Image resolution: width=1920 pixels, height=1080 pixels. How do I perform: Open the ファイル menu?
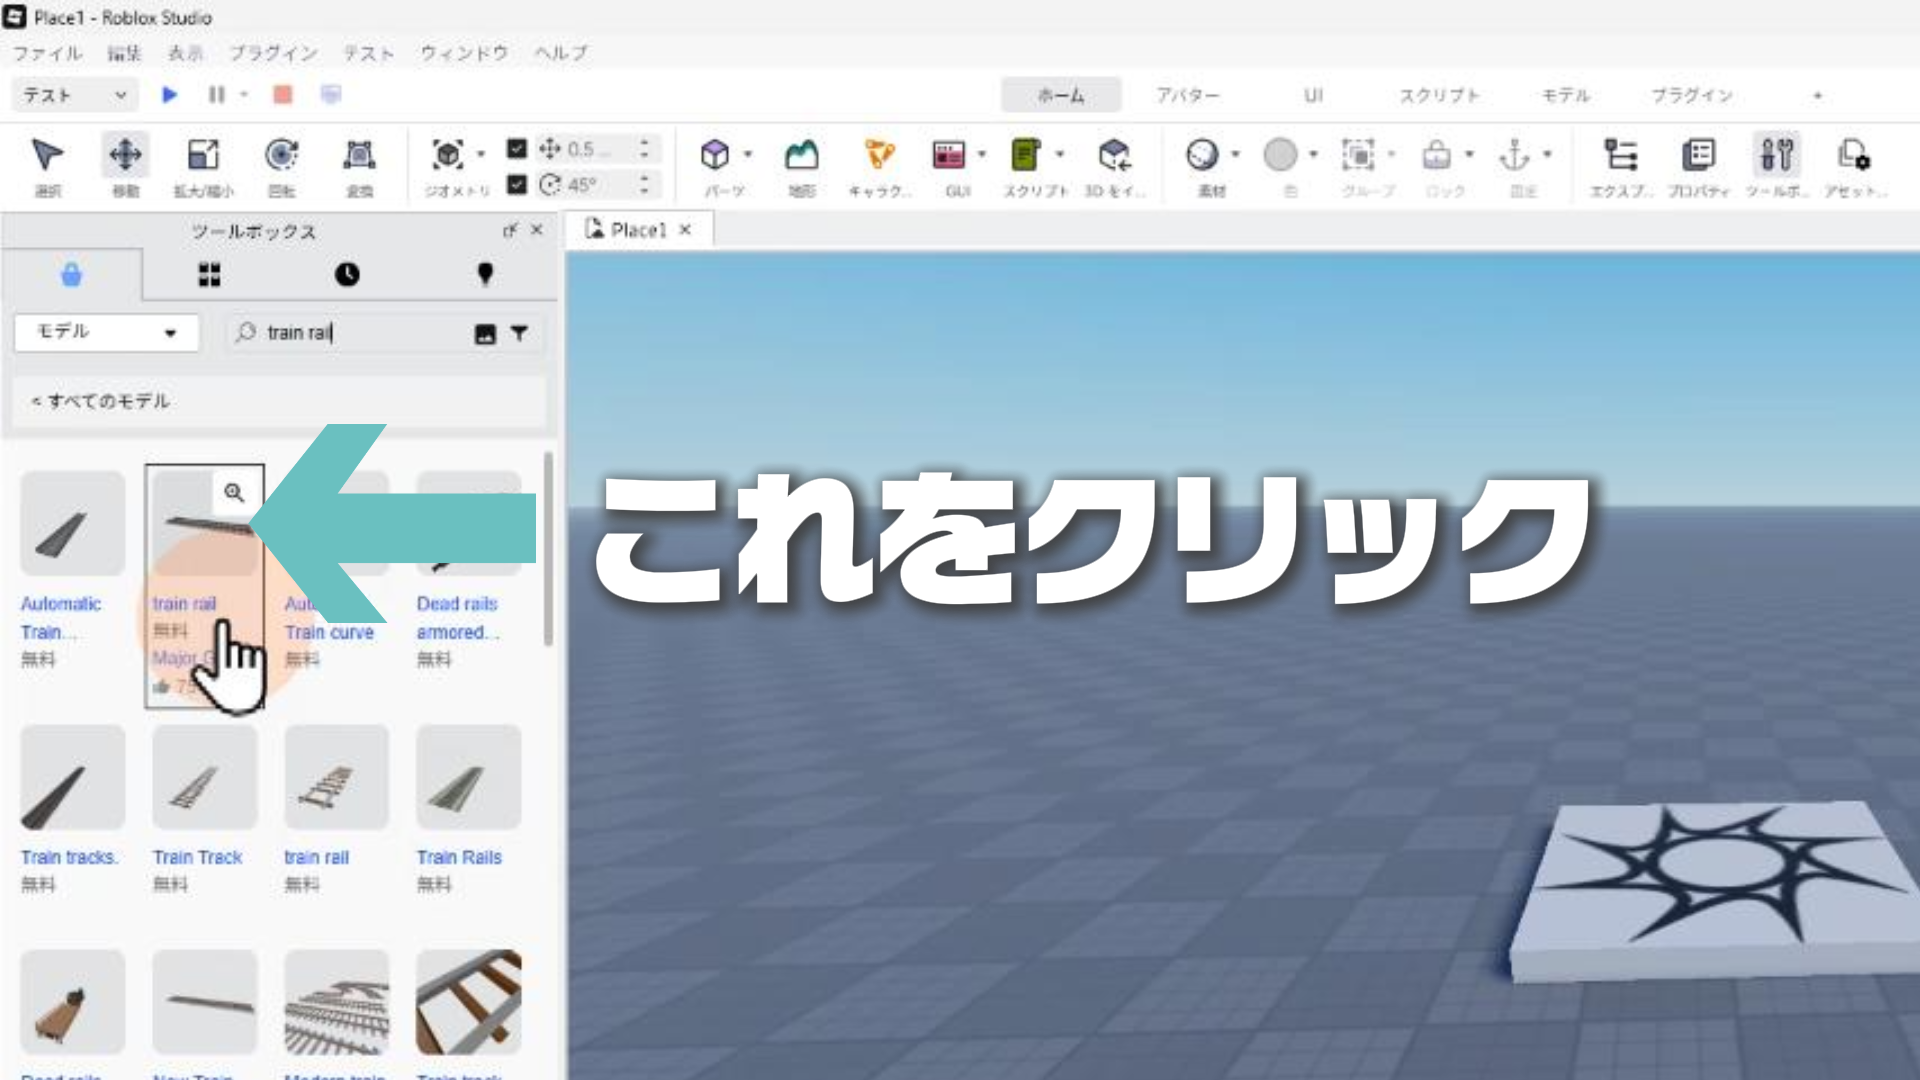[47, 53]
